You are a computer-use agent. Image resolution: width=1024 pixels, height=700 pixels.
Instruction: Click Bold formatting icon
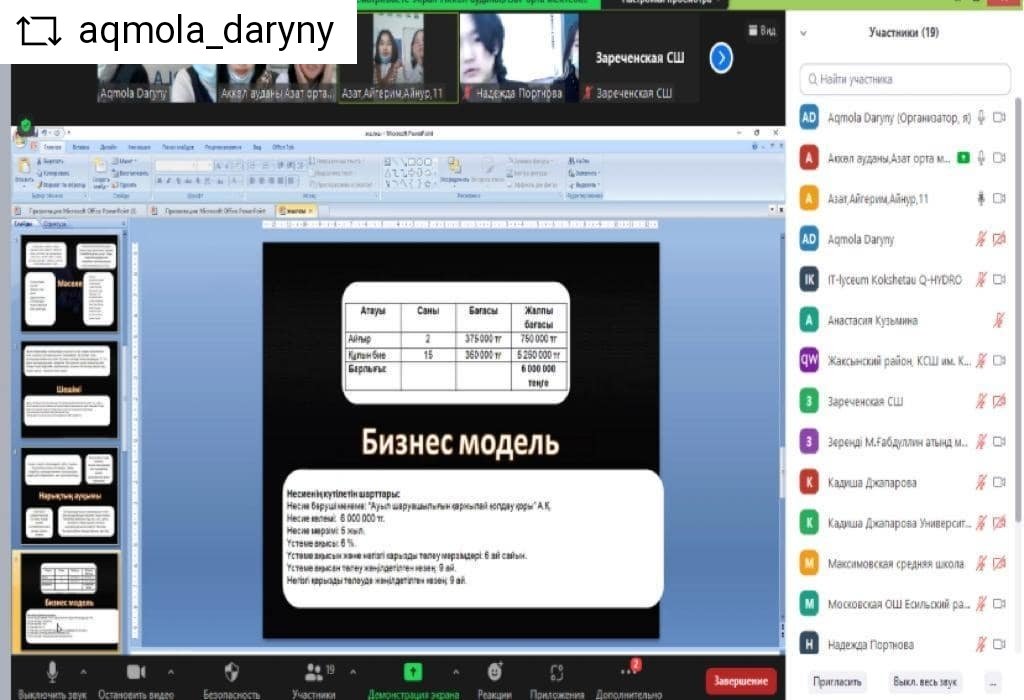(x=159, y=181)
